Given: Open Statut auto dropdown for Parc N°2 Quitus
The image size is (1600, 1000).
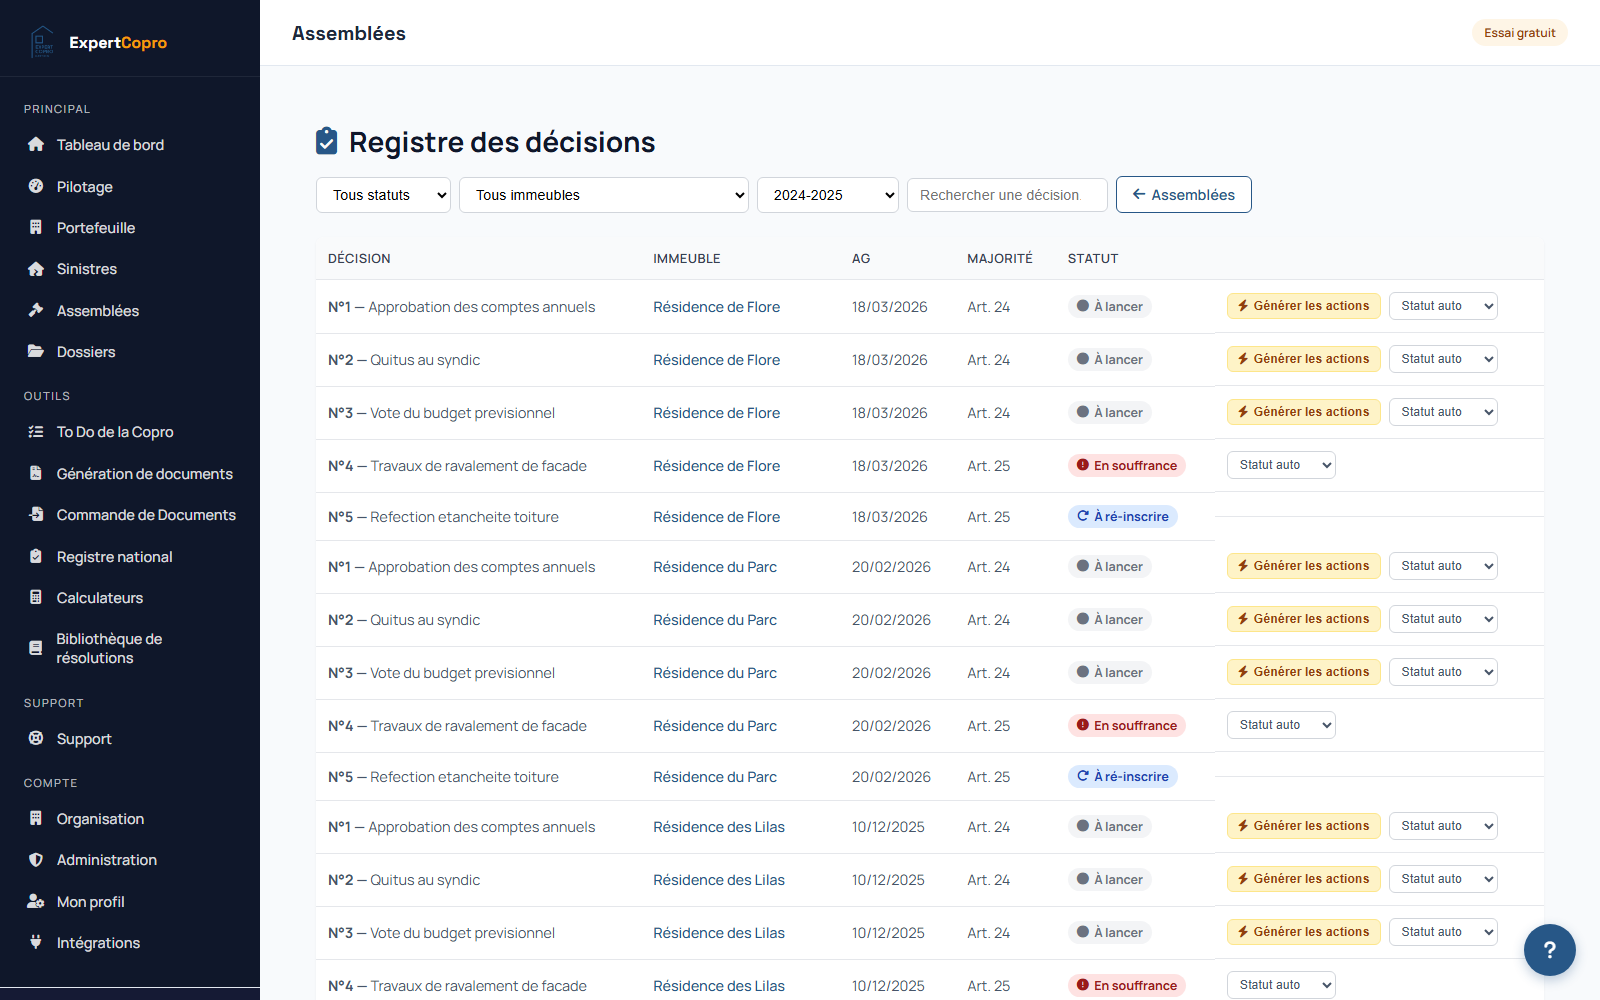Looking at the screenshot, I should point(1443,619).
